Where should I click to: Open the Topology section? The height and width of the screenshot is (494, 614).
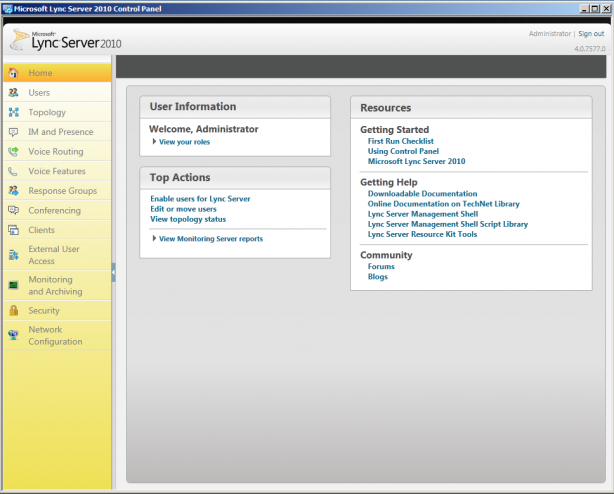(x=57, y=112)
